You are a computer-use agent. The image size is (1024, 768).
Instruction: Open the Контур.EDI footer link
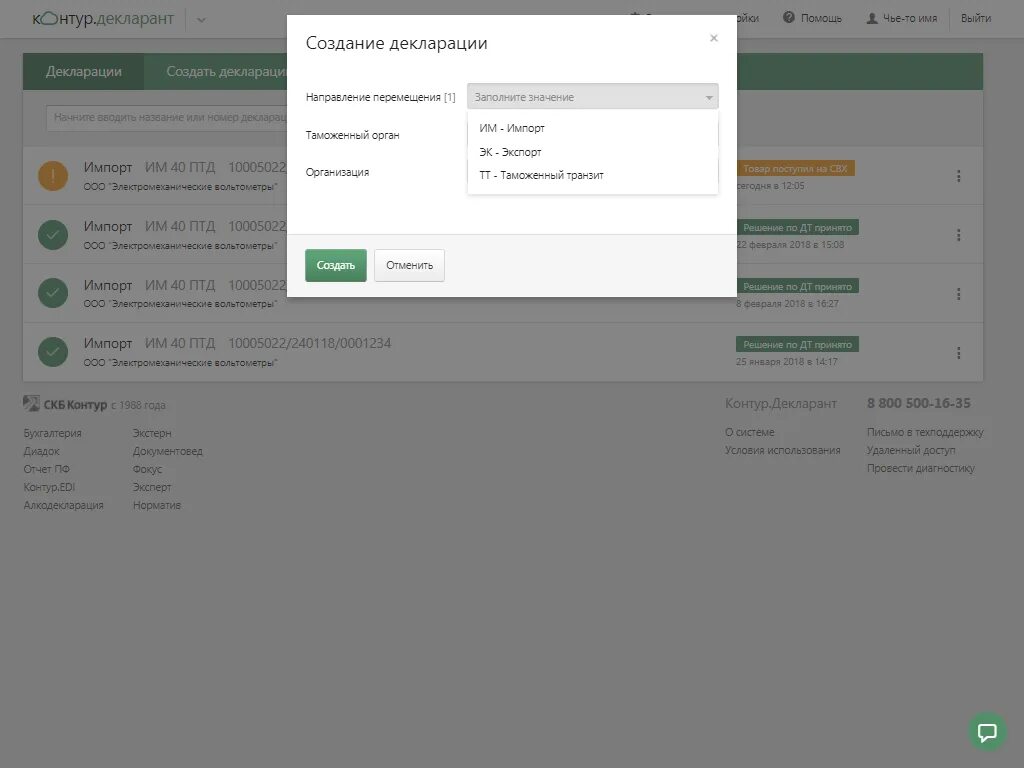coord(49,487)
